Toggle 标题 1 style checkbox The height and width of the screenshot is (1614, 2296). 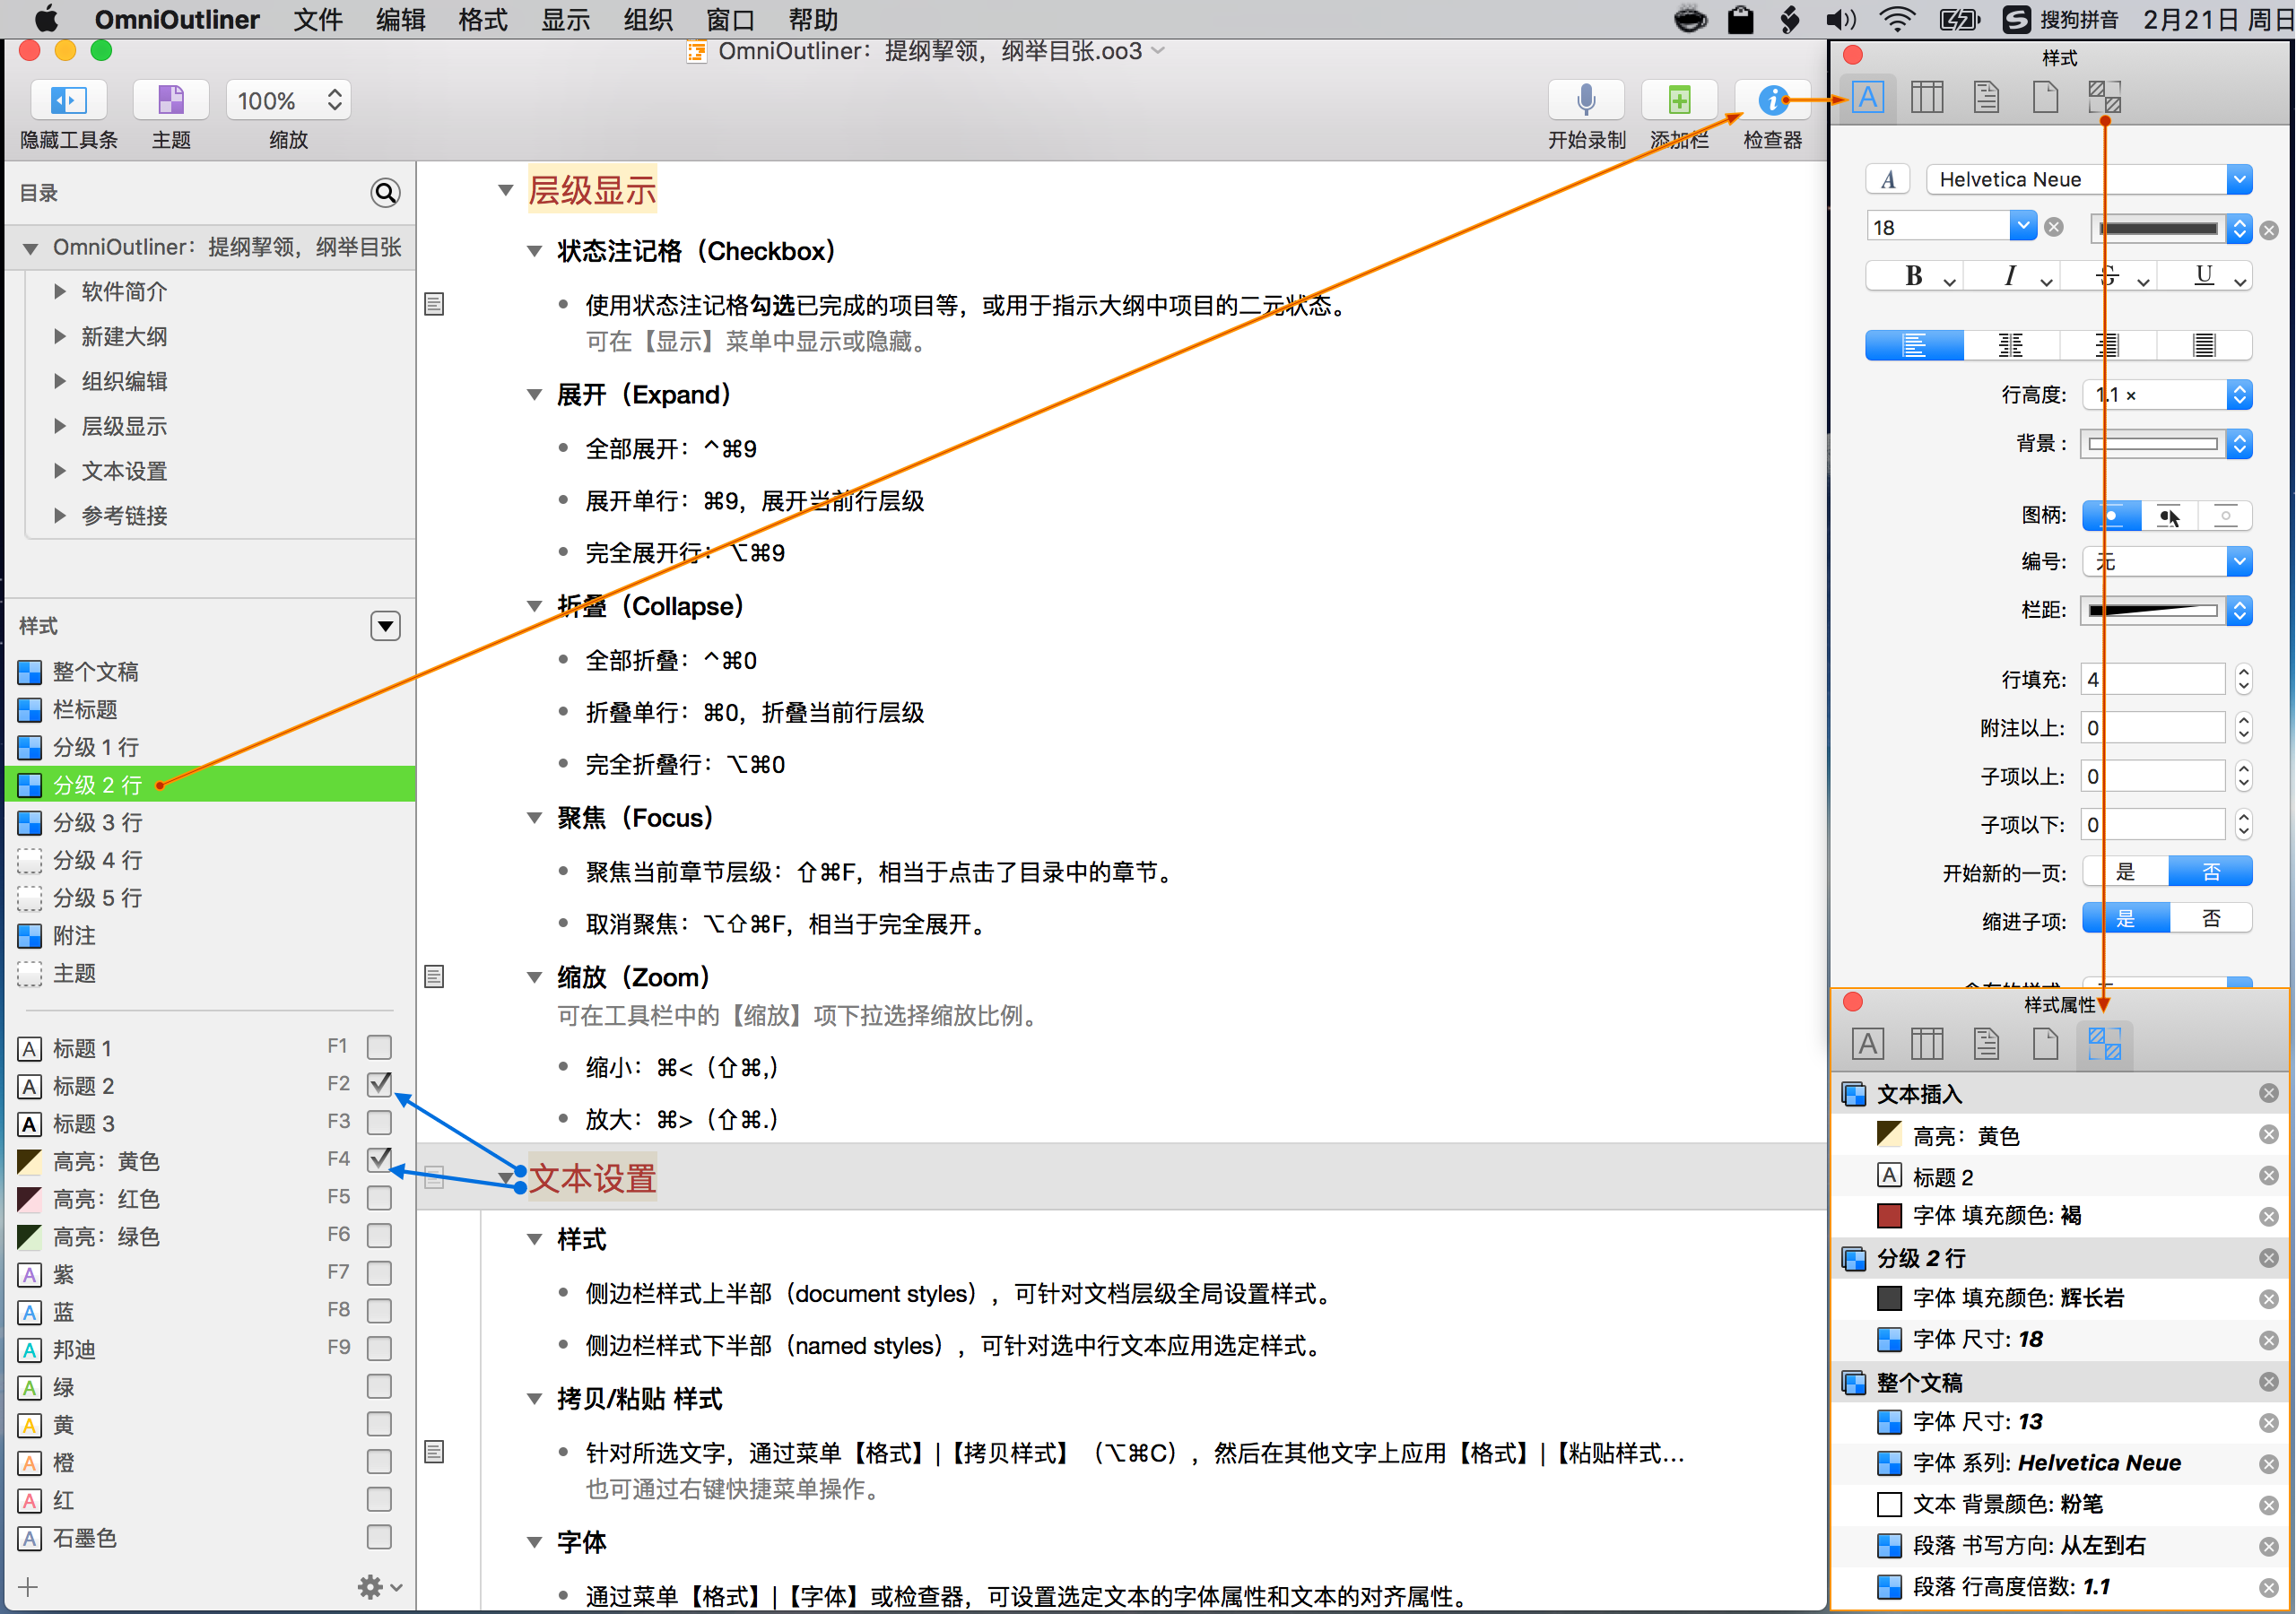pos(379,1047)
